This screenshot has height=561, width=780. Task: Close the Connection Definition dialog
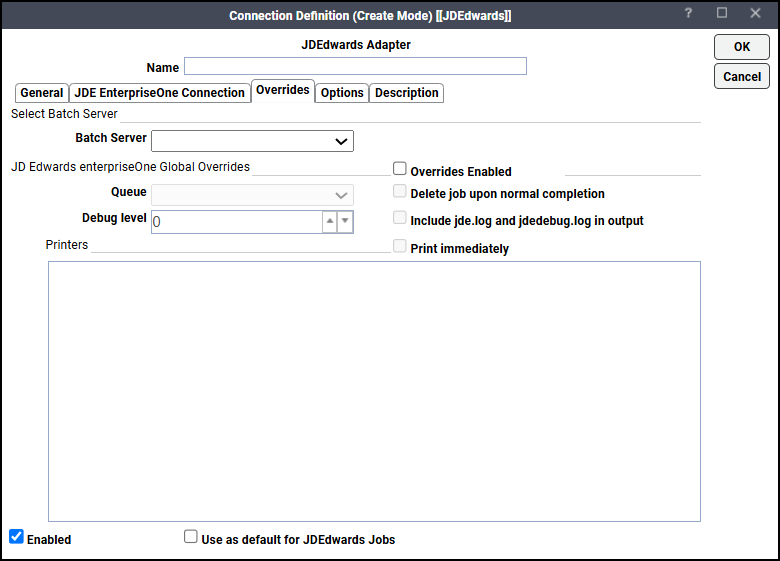click(x=755, y=13)
